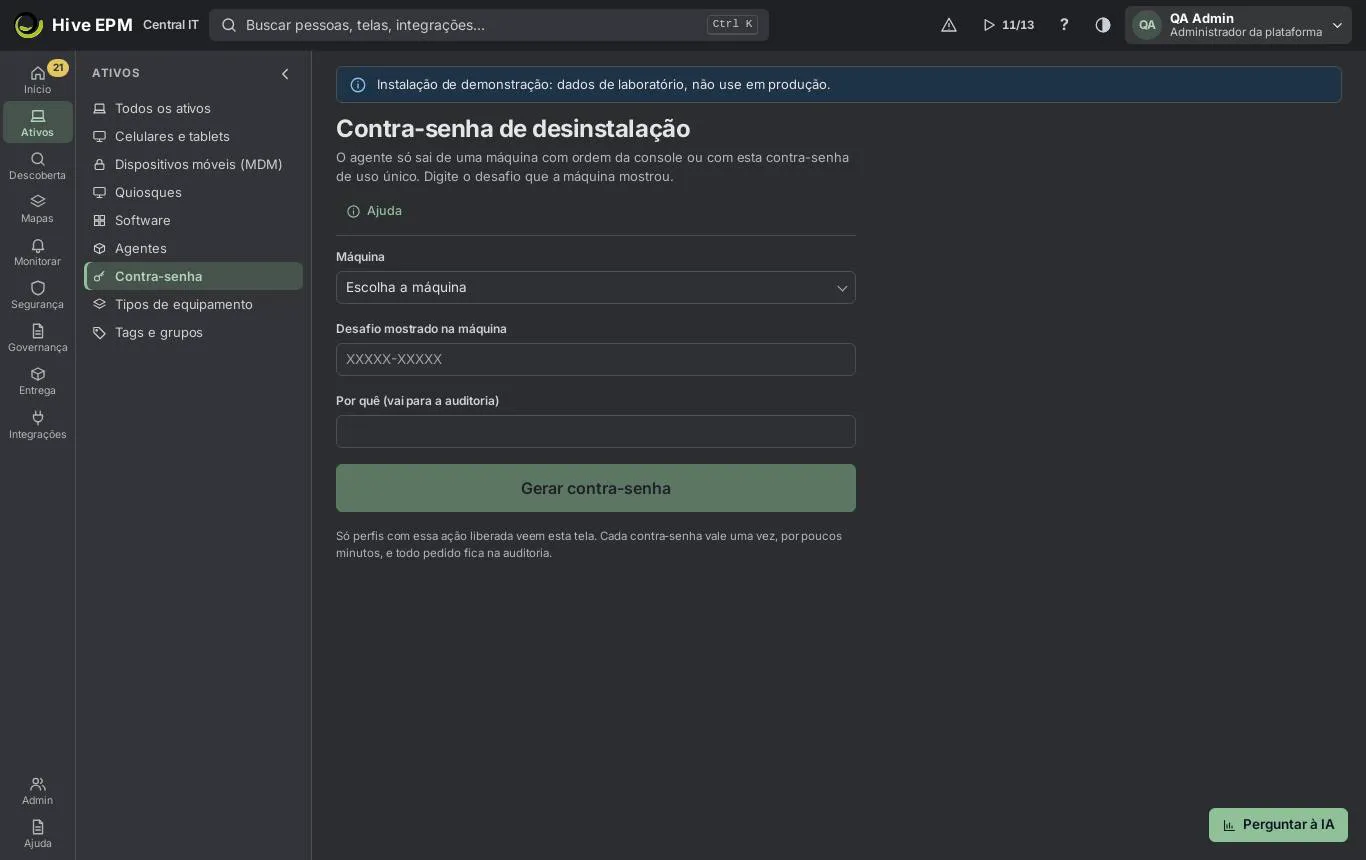Collapse the Ativos side panel
The height and width of the screenshot is (860, 1366).
click(x=285, y=74)
